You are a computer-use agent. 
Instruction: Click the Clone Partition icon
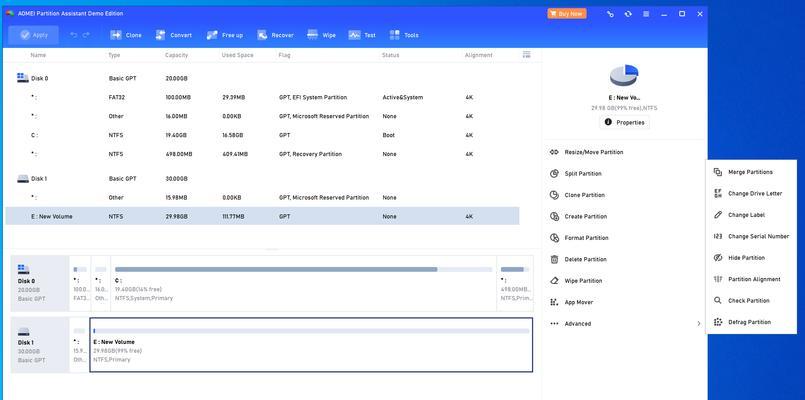[554, 195]
